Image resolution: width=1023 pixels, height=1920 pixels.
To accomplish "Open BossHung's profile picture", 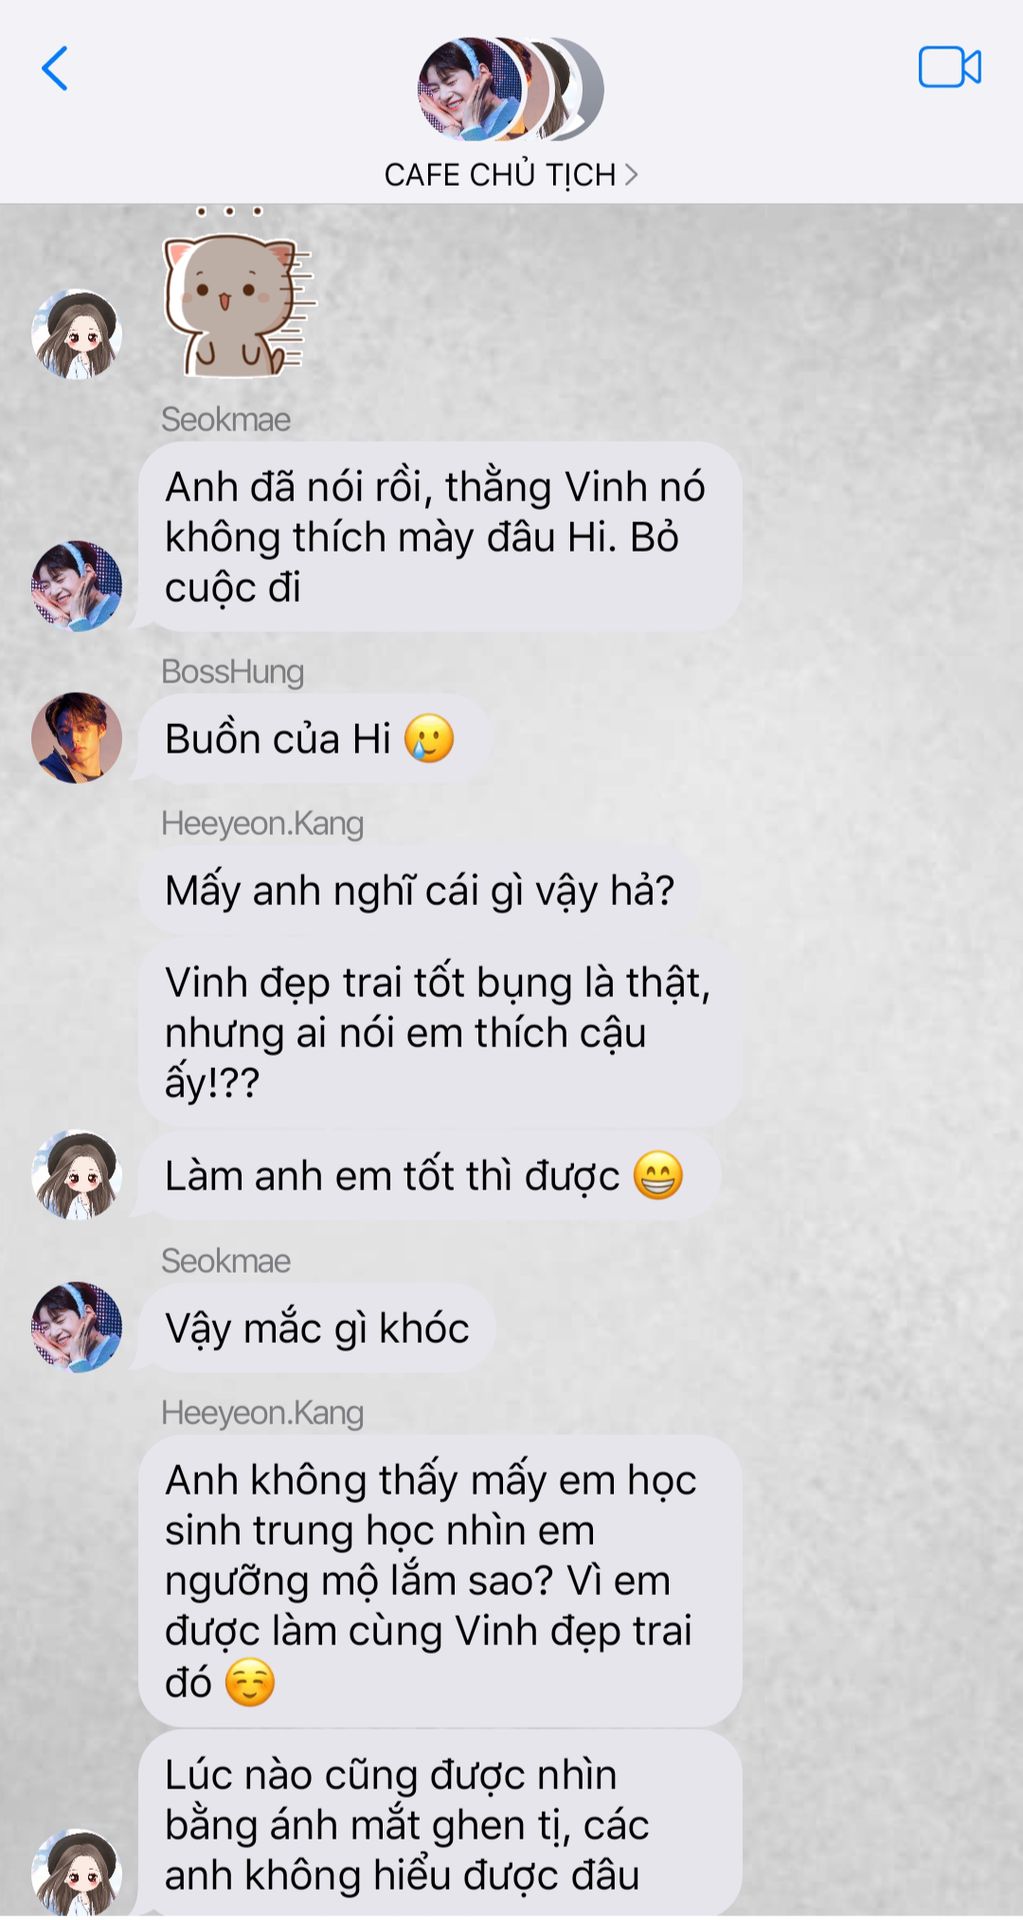I will (77, 738).
